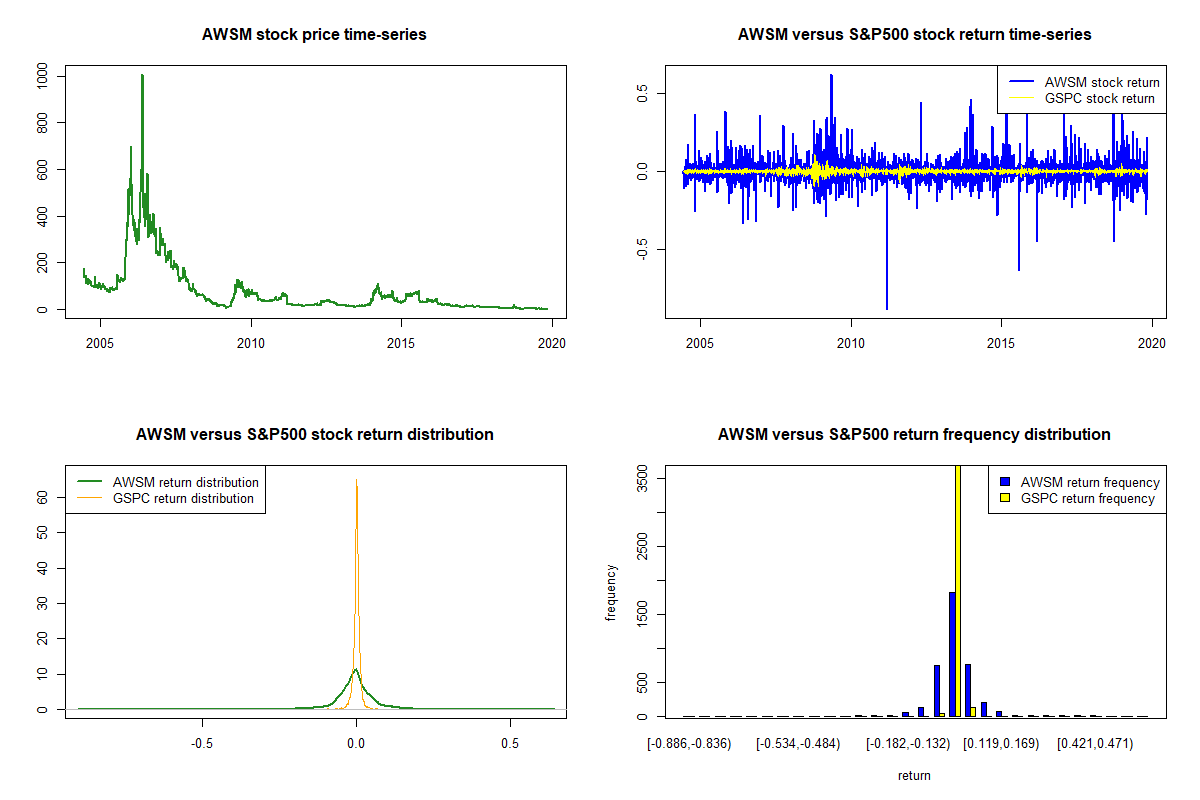Click the "GSPC stock return" legend label
The width and height of the screenshot is (1200, 800).
click(x=1099, y=98)
